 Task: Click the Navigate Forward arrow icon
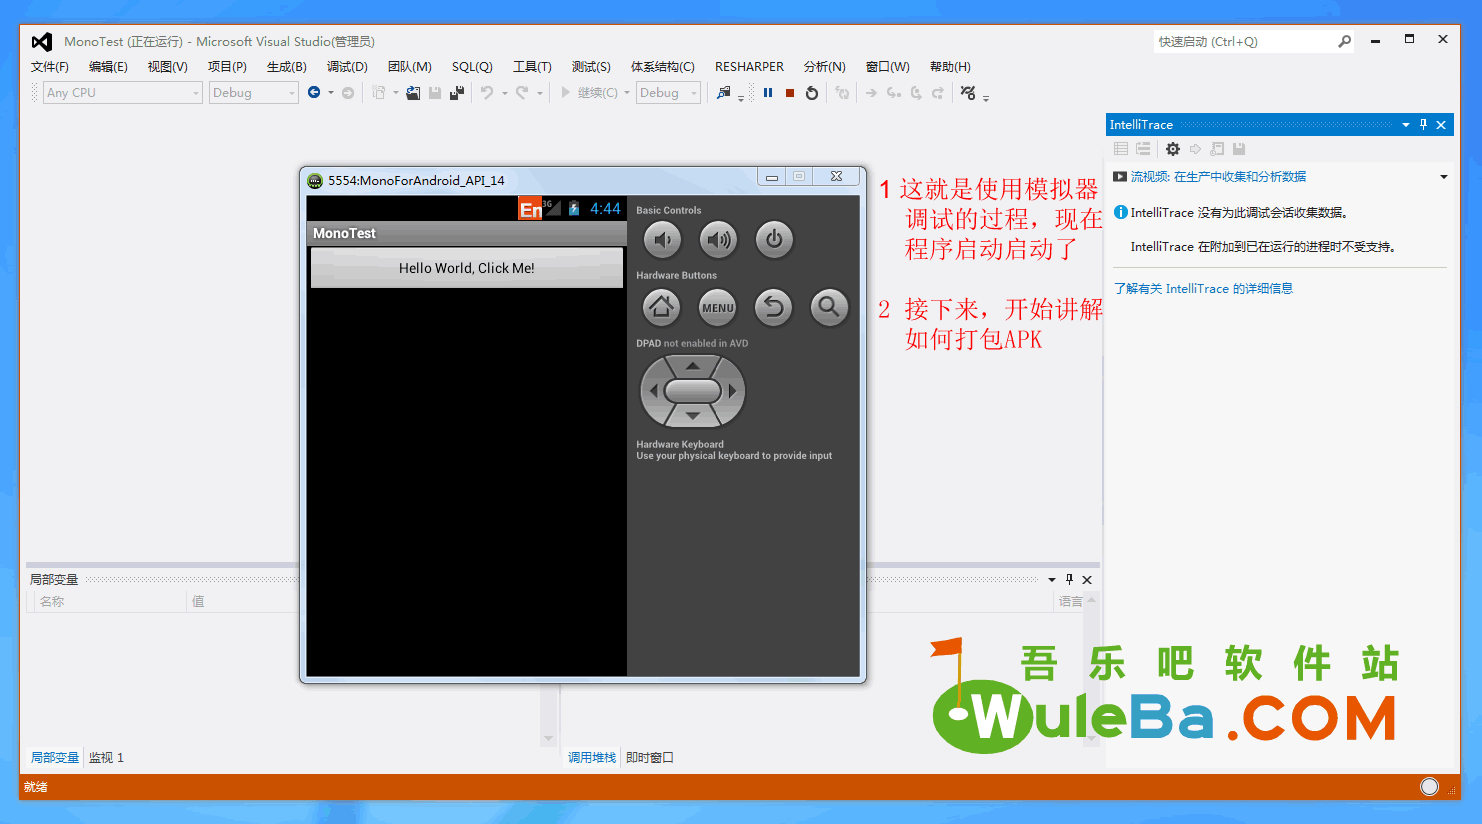(348, 93)
